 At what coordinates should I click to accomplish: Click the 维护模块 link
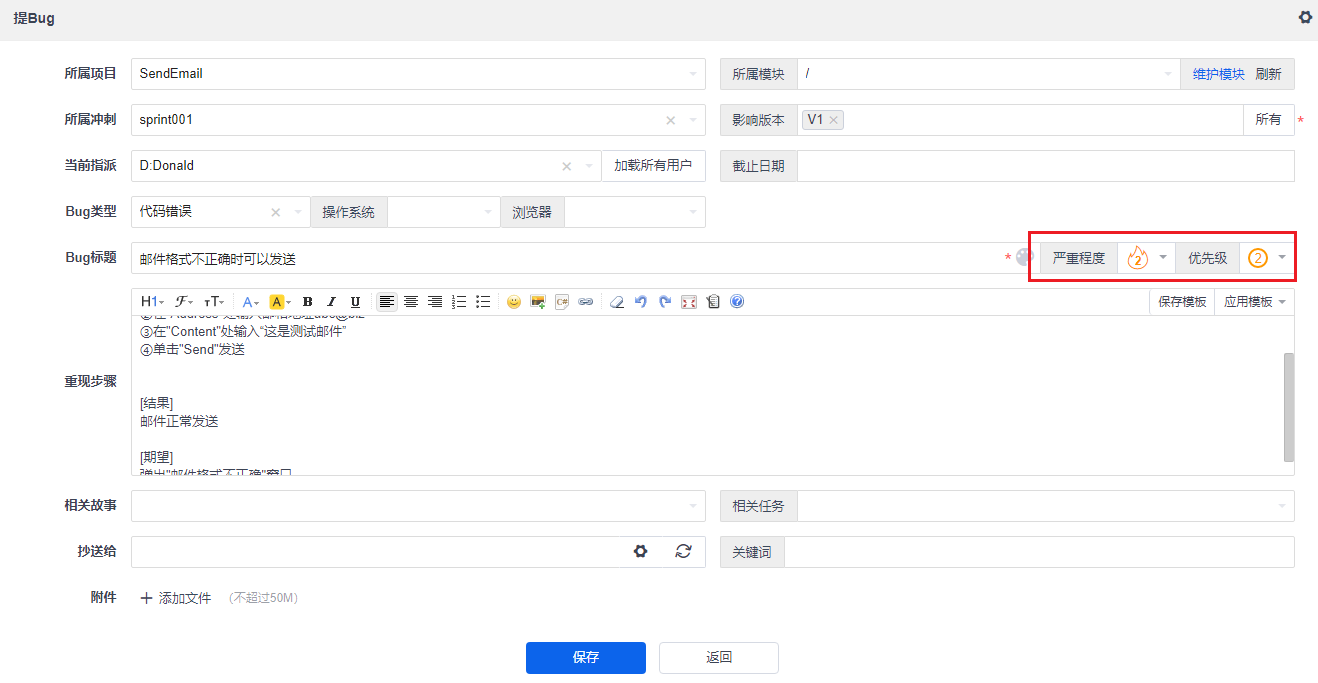1218,74
